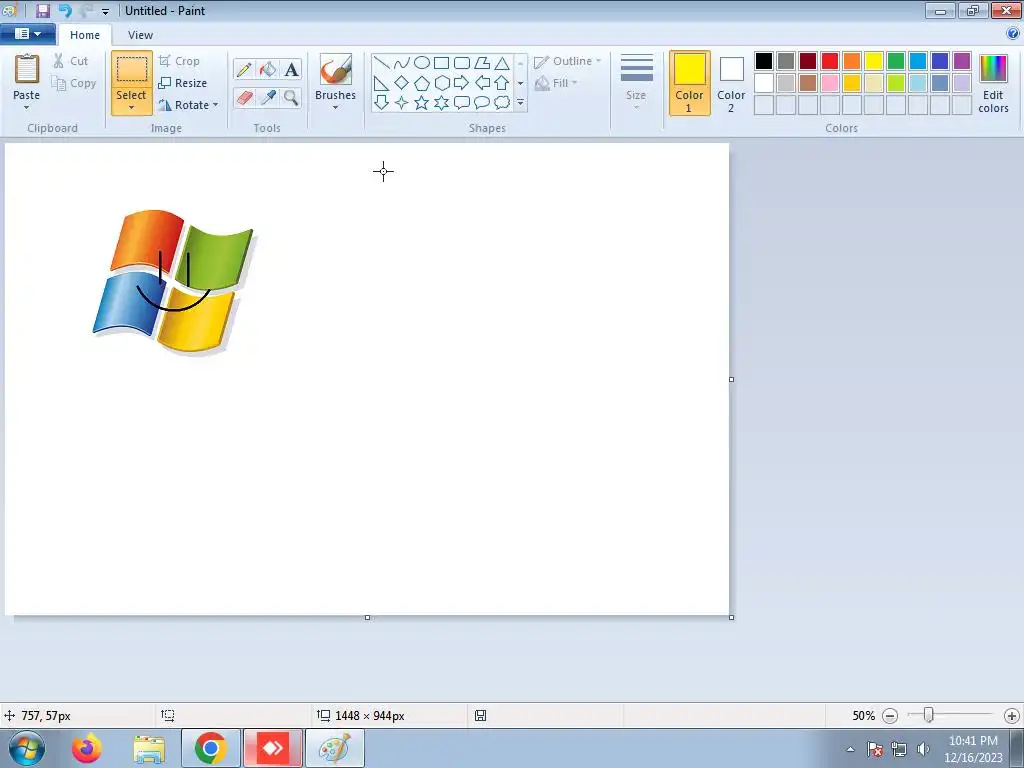Choose the Pentagon shape
This screenshot has height=768, width=1024.
422,83
